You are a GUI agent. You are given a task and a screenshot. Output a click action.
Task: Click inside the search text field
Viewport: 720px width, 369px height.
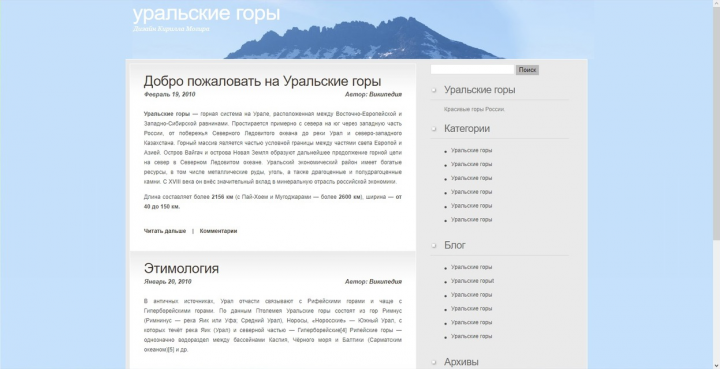(472, 70)
